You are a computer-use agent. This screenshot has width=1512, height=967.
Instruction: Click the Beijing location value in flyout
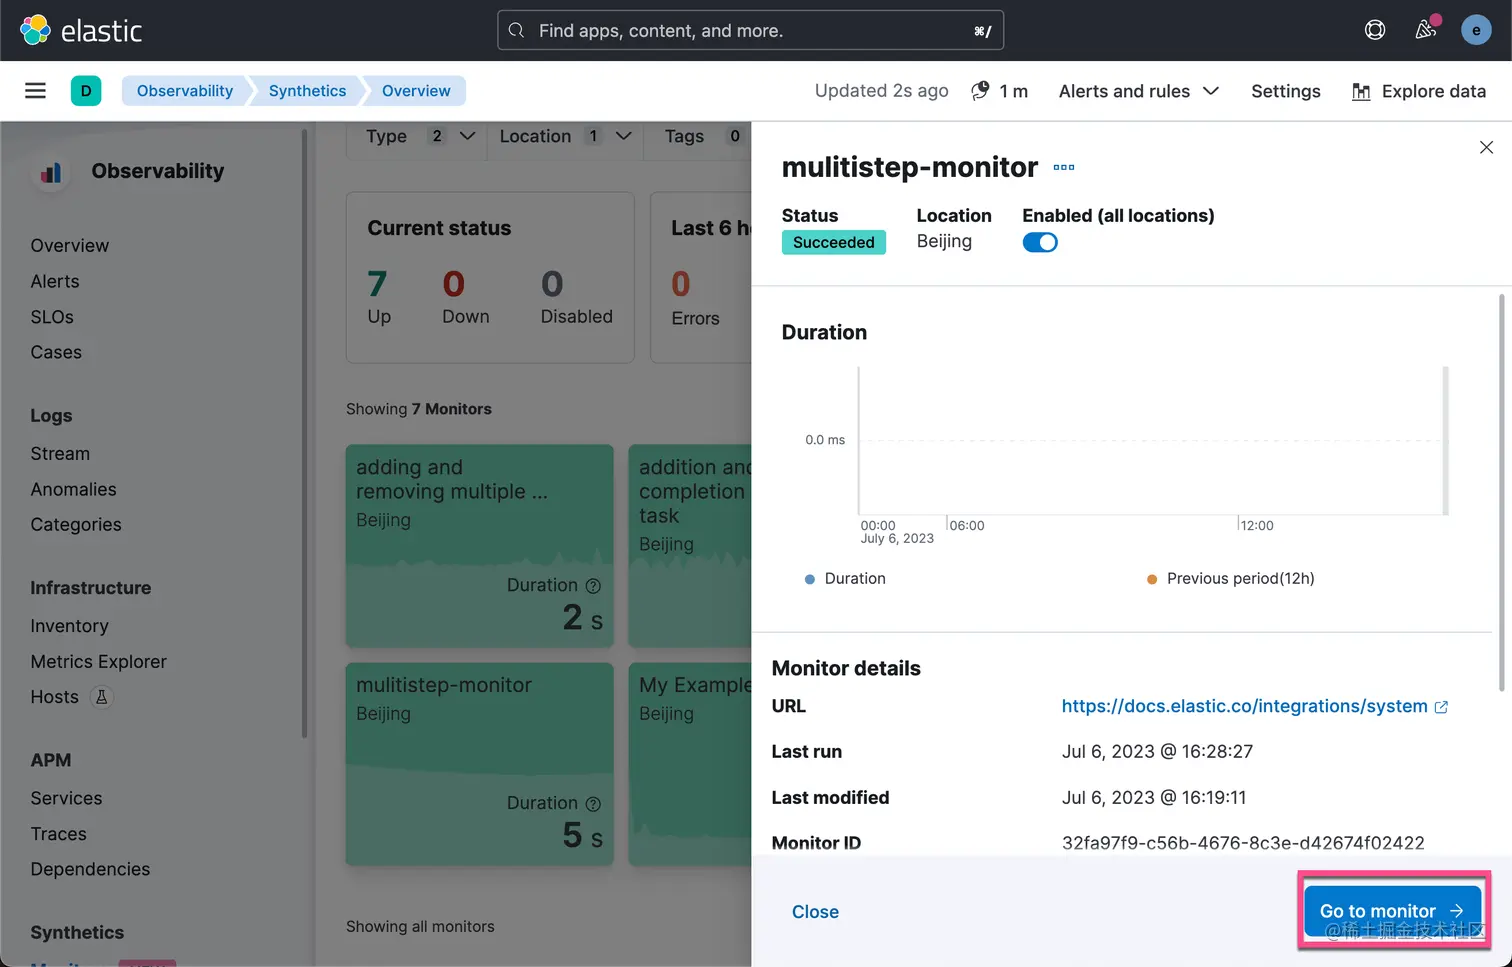(x=944, y=241)
